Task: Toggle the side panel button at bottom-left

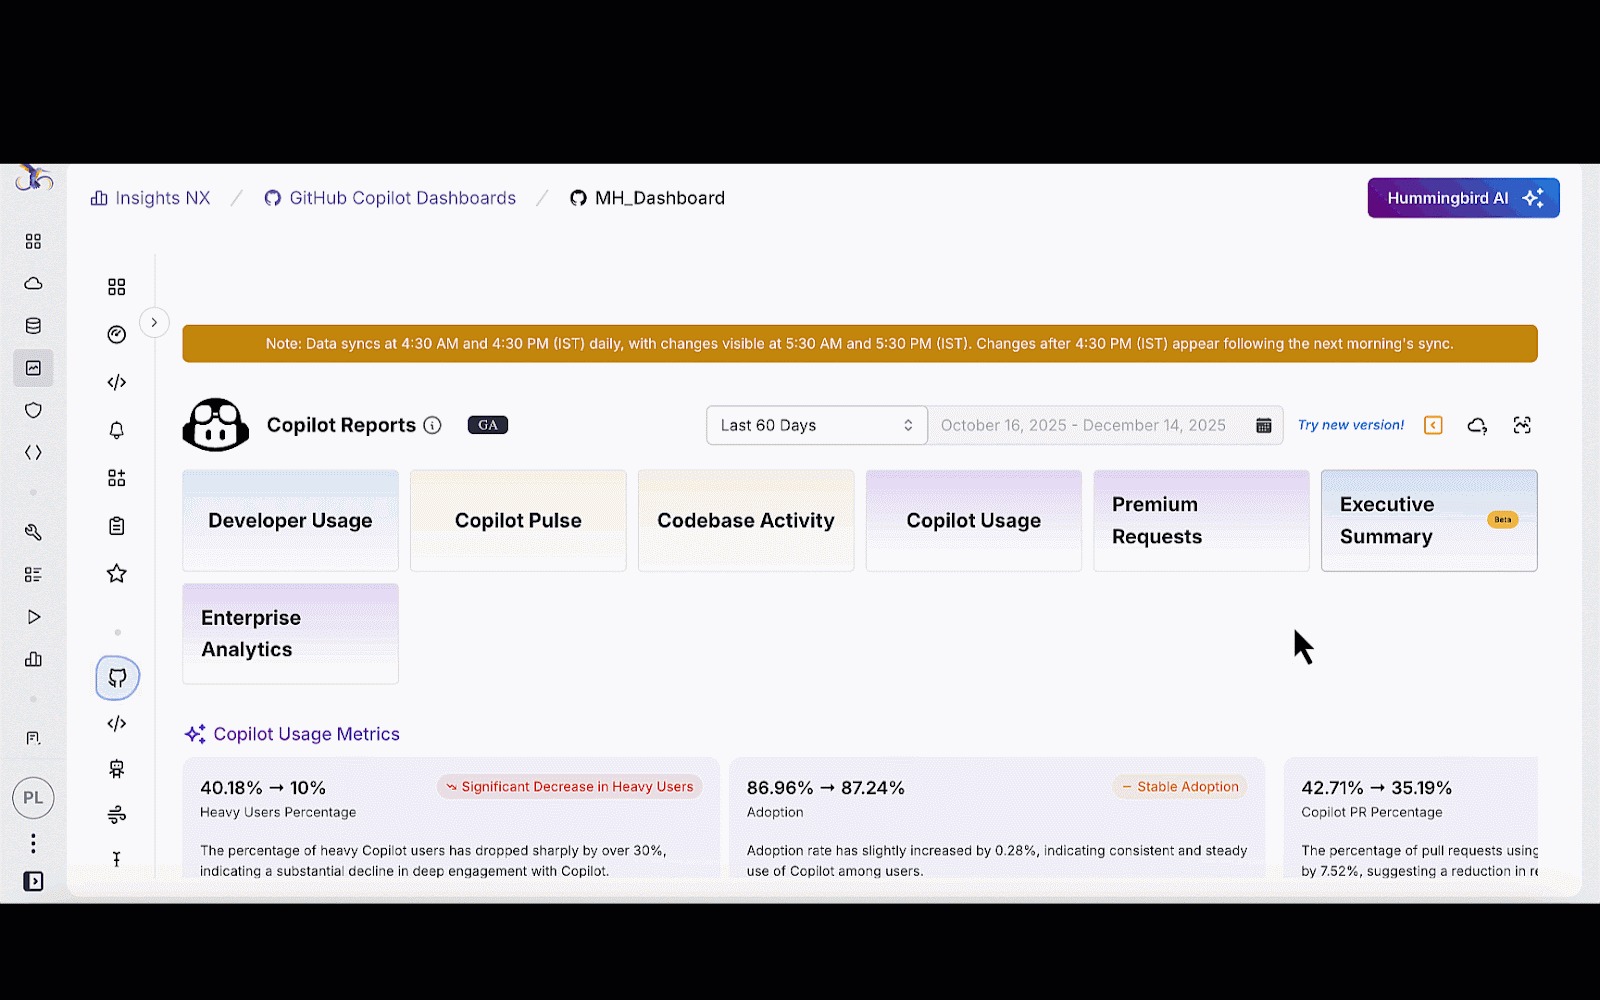Action: click(33, 881)
